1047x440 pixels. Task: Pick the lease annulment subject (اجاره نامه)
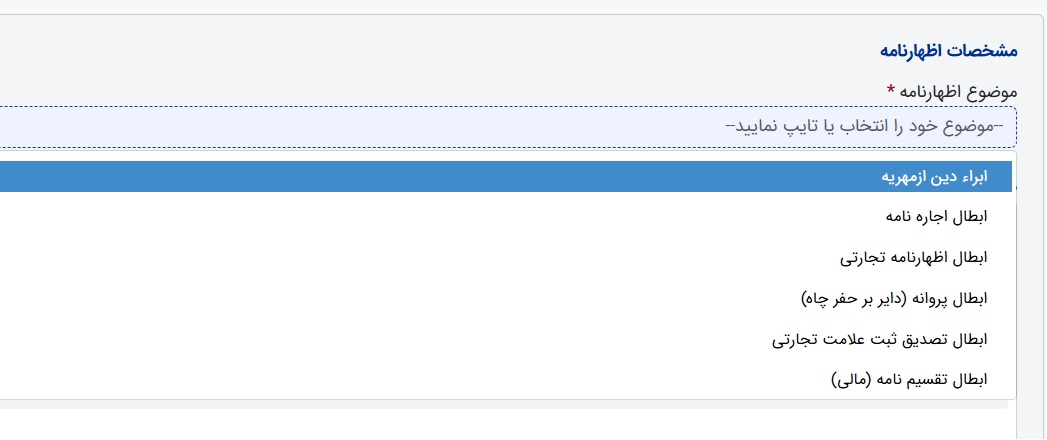coord(936,217)
